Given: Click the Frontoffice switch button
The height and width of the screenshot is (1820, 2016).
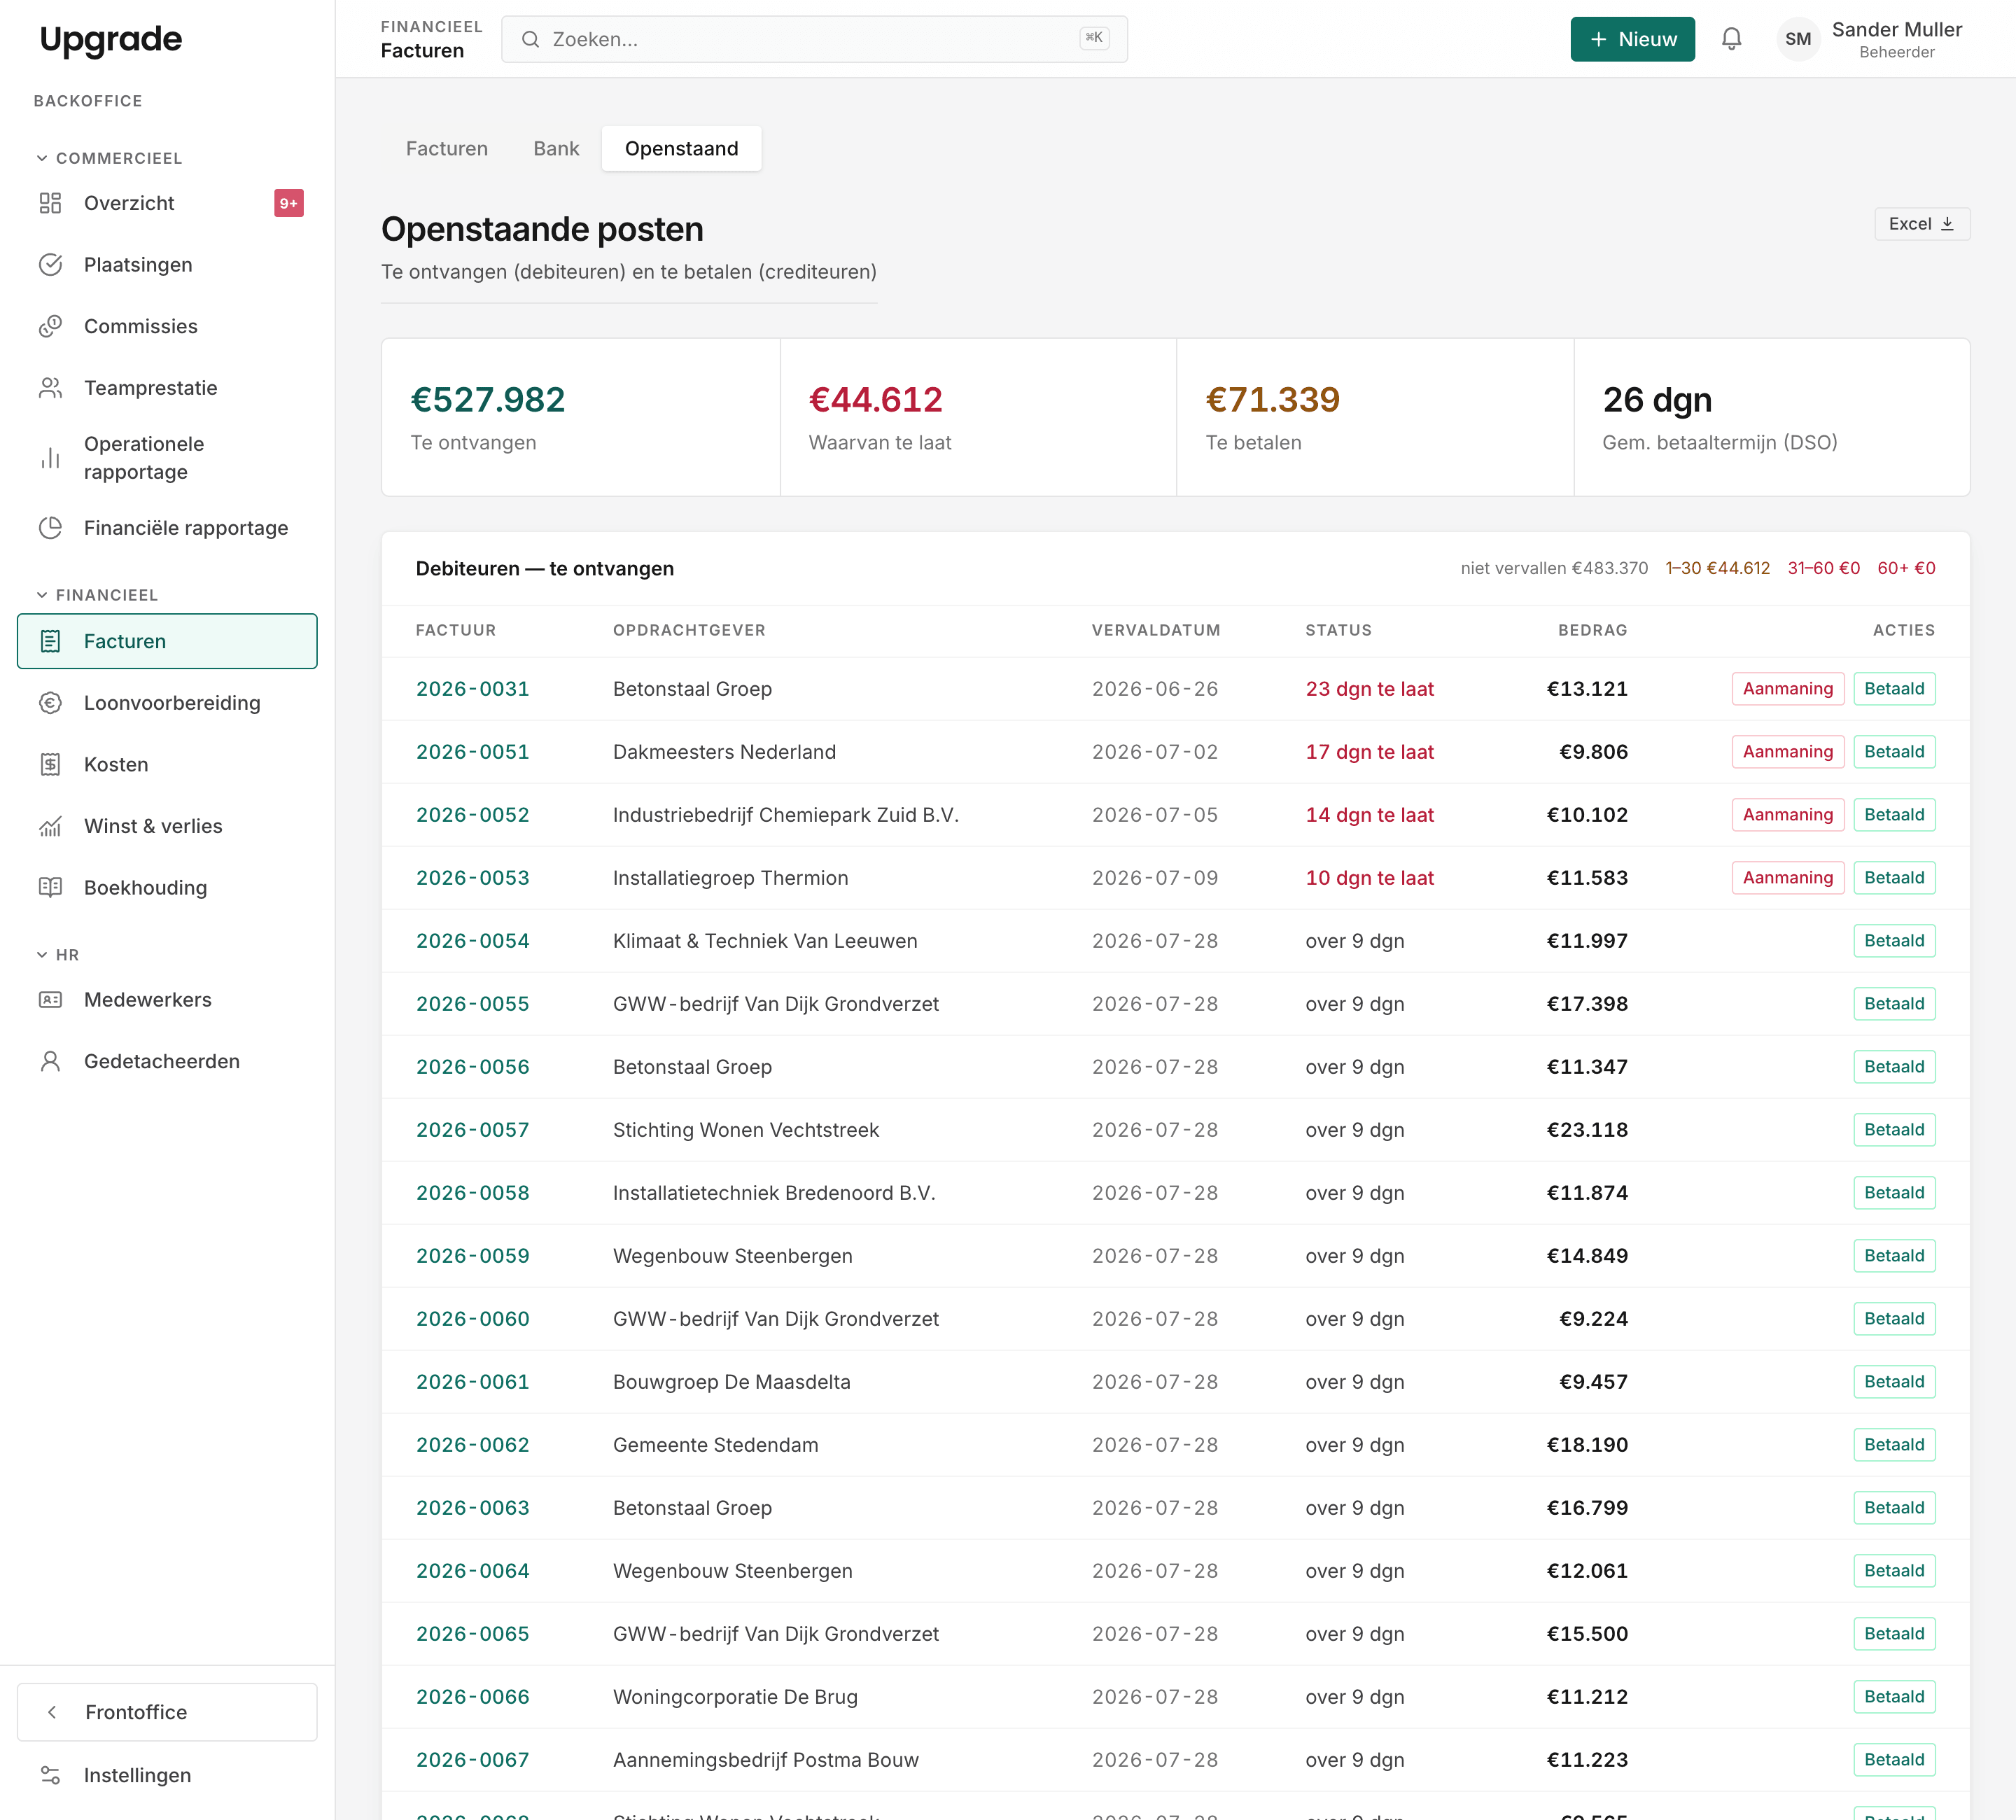Looking at the screenshot, I should point(167,1712).
